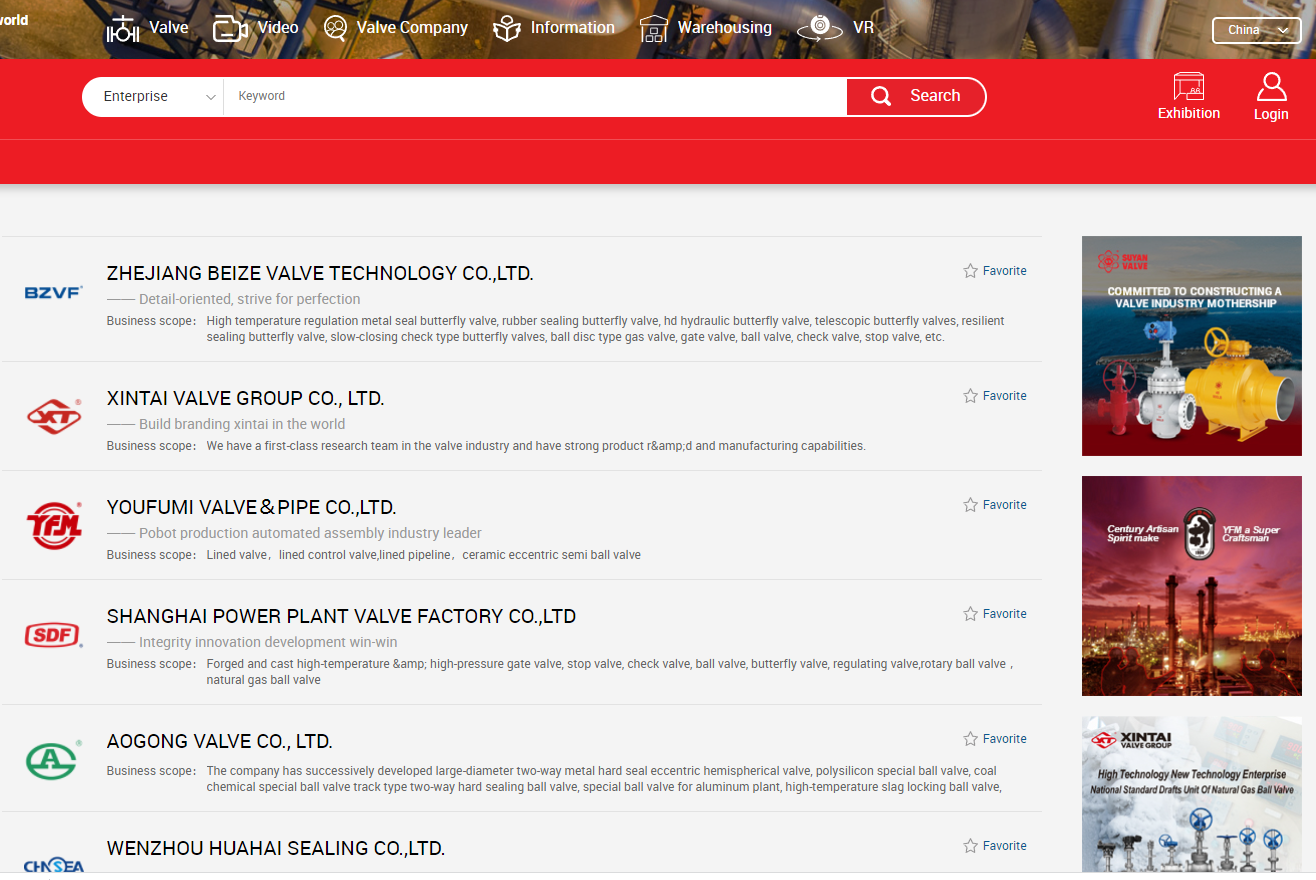Click the Exhibition text label

(x=1189, y=114)
